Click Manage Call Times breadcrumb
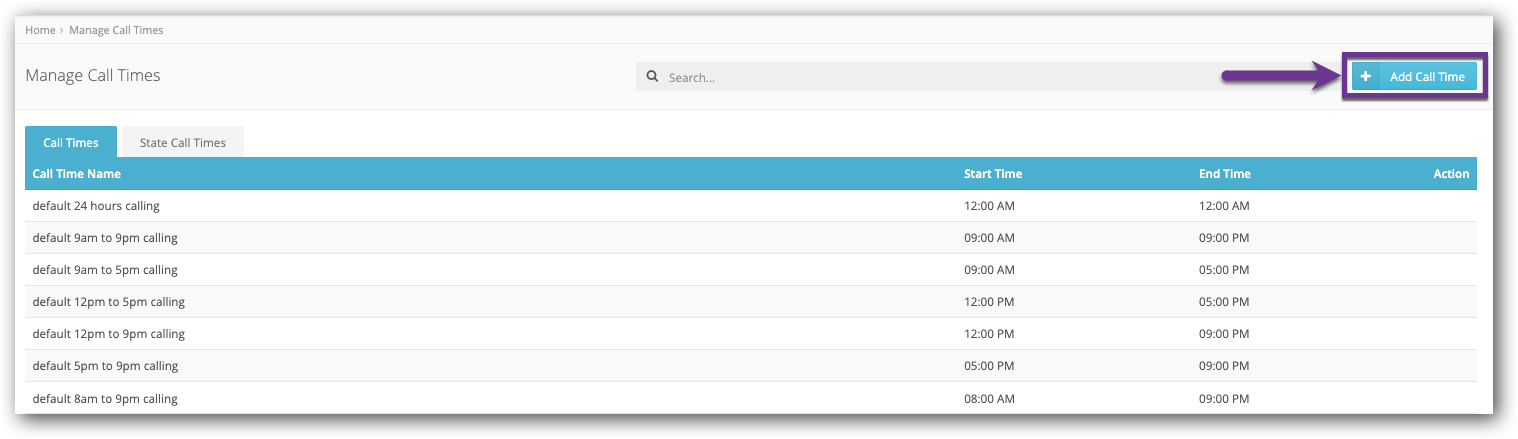This screenshot has height=439, width=1518. coord(116,30)
